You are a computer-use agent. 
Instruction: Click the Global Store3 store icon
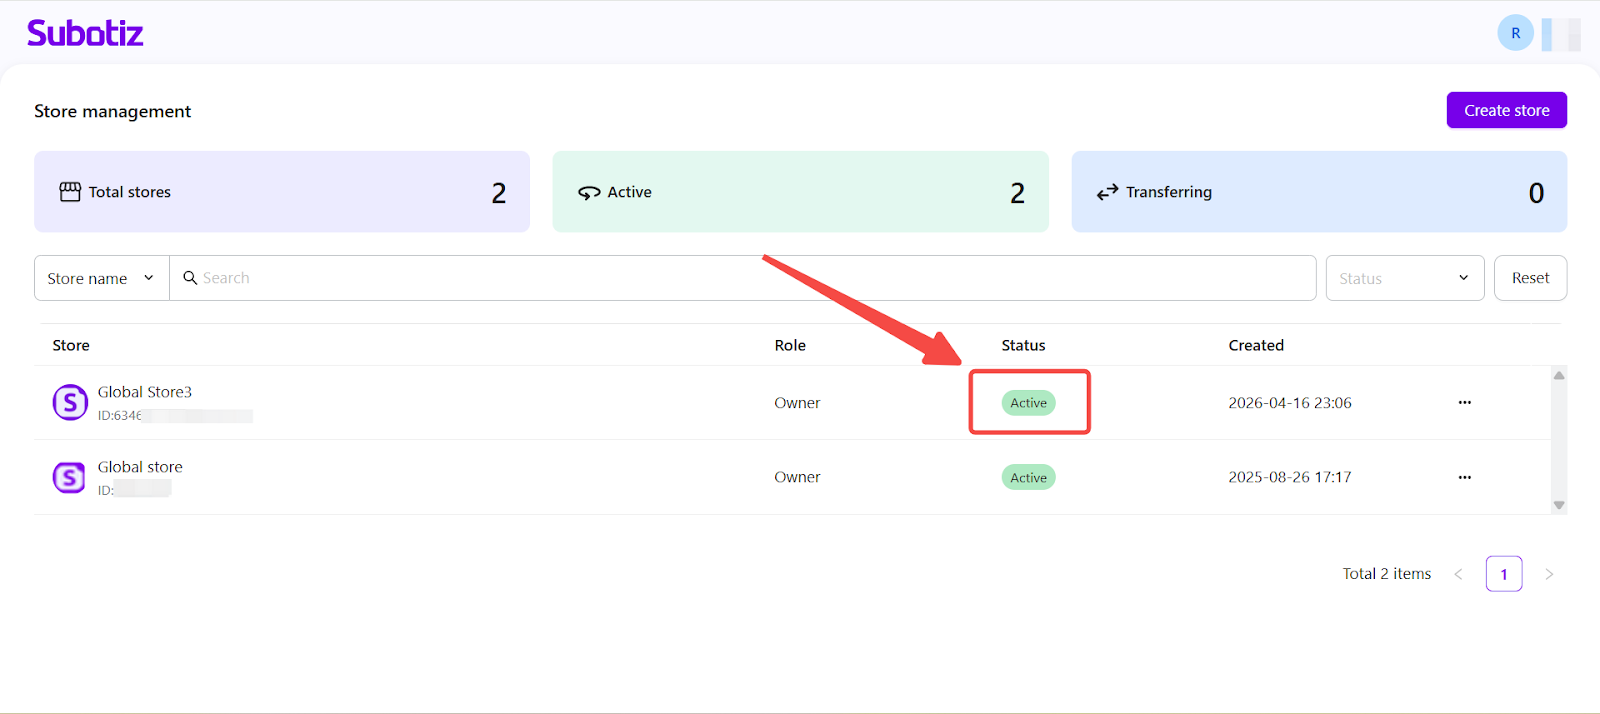tap(70, 402)
